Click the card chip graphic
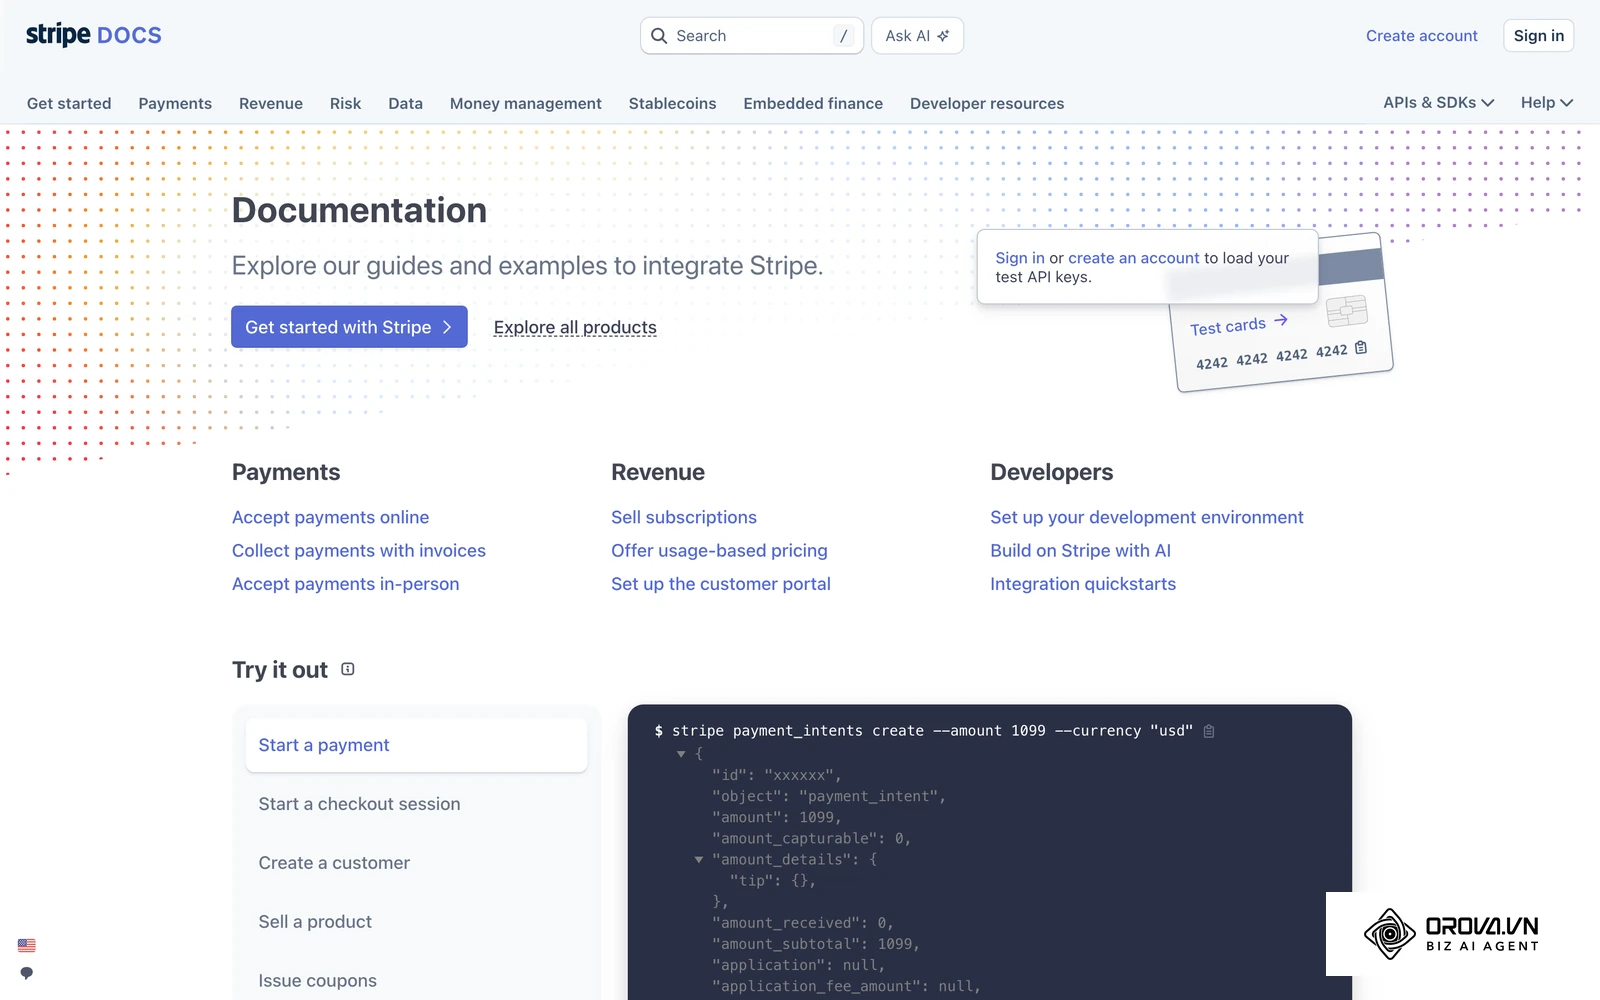 point(1347,311)
